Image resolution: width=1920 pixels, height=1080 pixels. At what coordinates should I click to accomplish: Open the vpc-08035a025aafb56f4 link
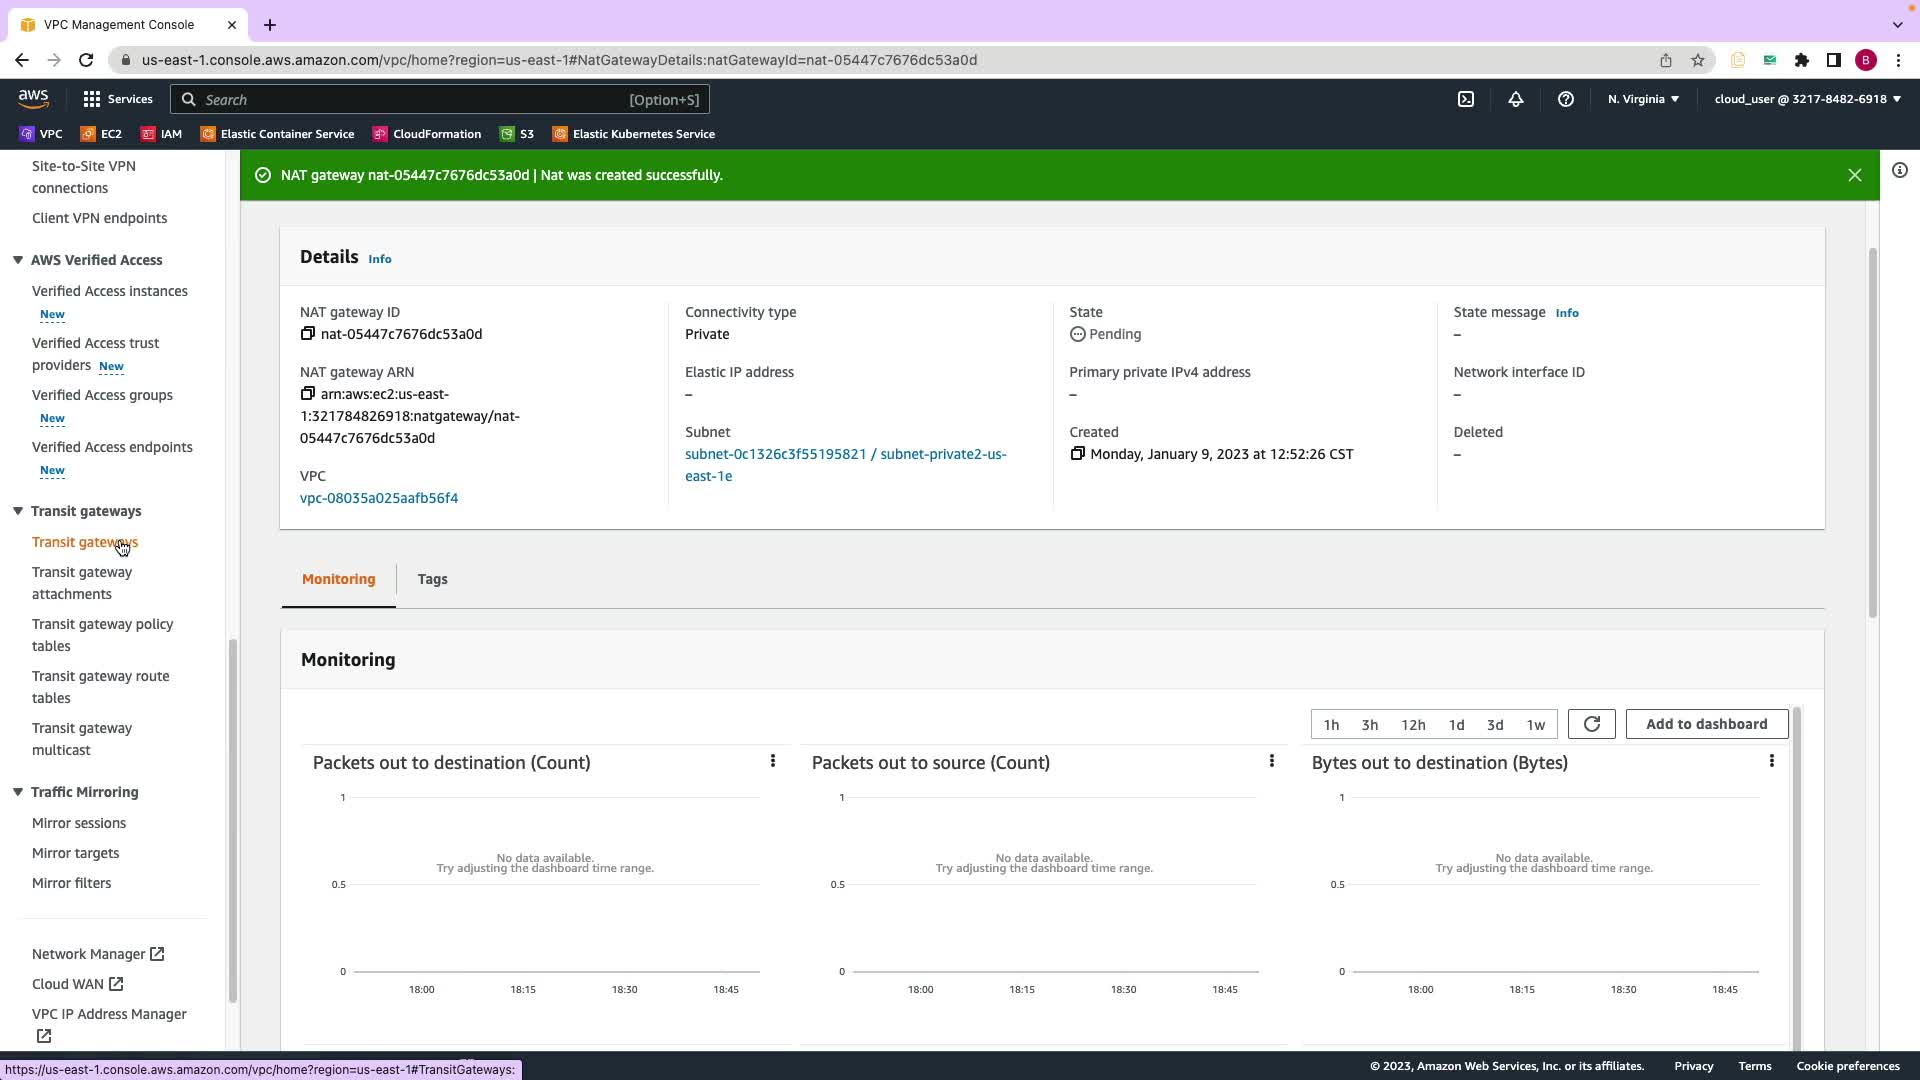coord(379,498)
